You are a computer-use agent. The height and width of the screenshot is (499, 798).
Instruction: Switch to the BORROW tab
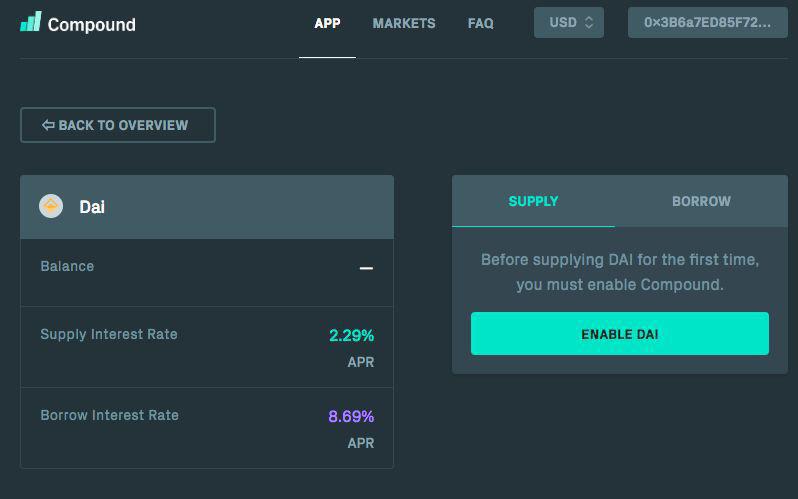(701, 201)
